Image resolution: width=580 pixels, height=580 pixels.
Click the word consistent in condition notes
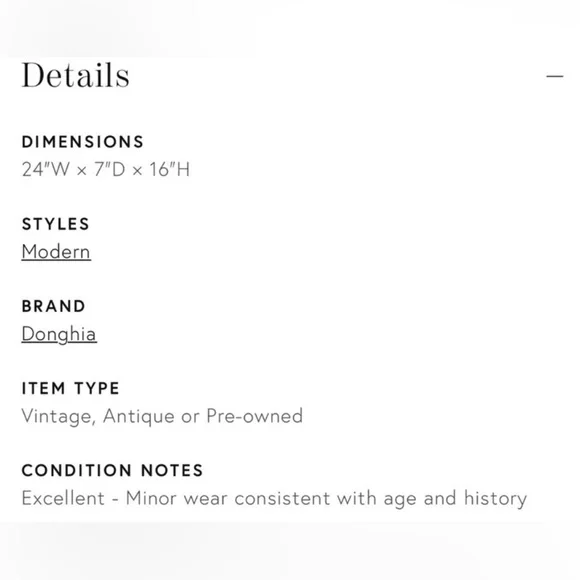(x=282, y=498)
